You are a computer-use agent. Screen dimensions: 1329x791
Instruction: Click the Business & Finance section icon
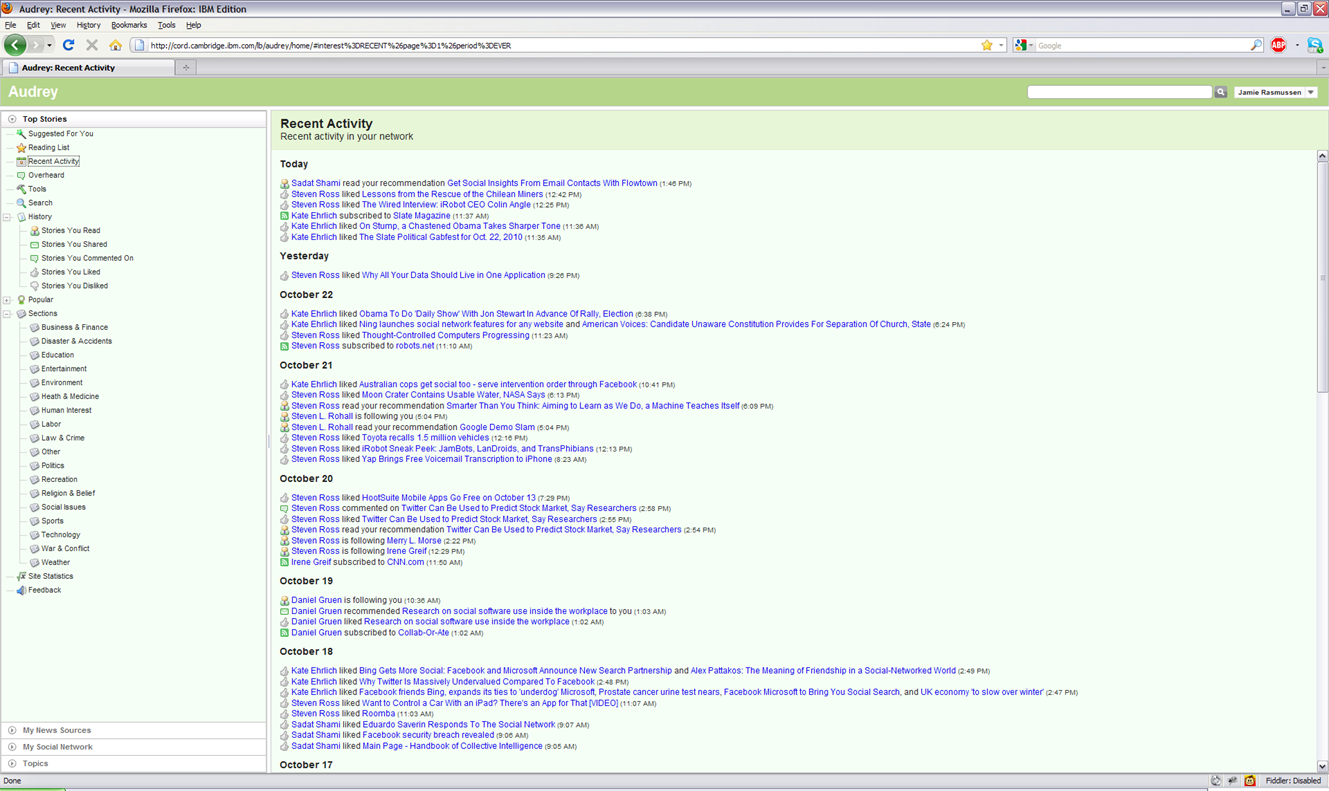34,327
